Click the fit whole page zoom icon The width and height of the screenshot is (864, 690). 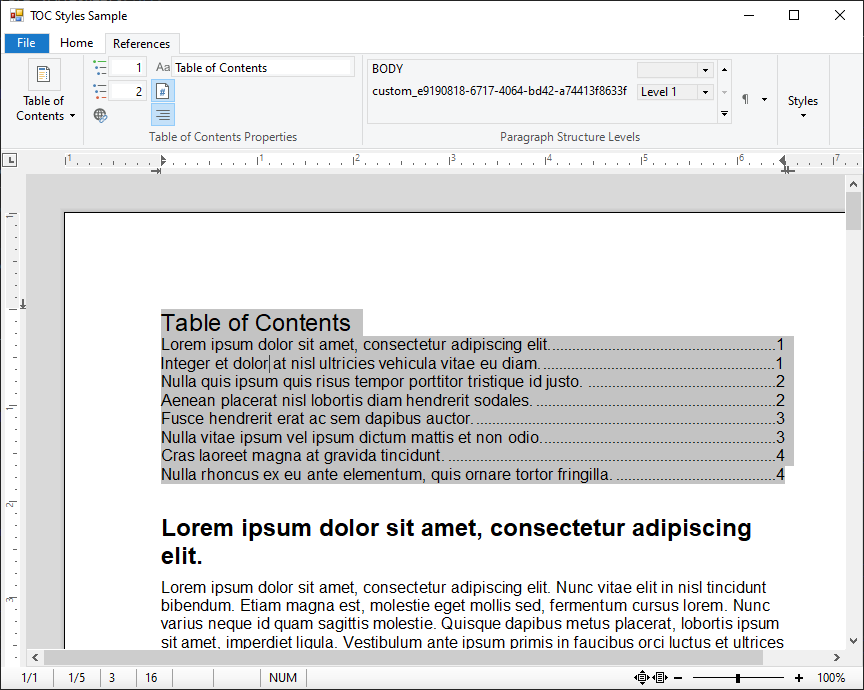coord(641,678)
